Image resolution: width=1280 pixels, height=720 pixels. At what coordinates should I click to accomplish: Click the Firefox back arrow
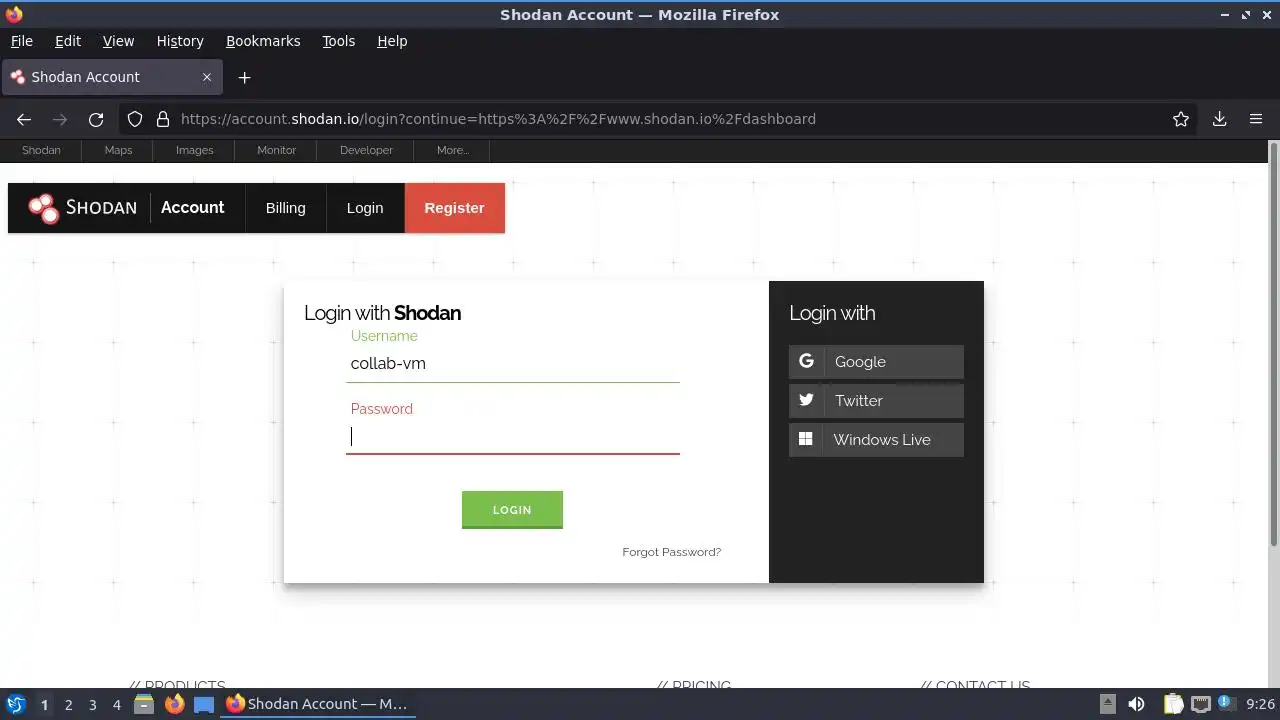coord(24,119)
